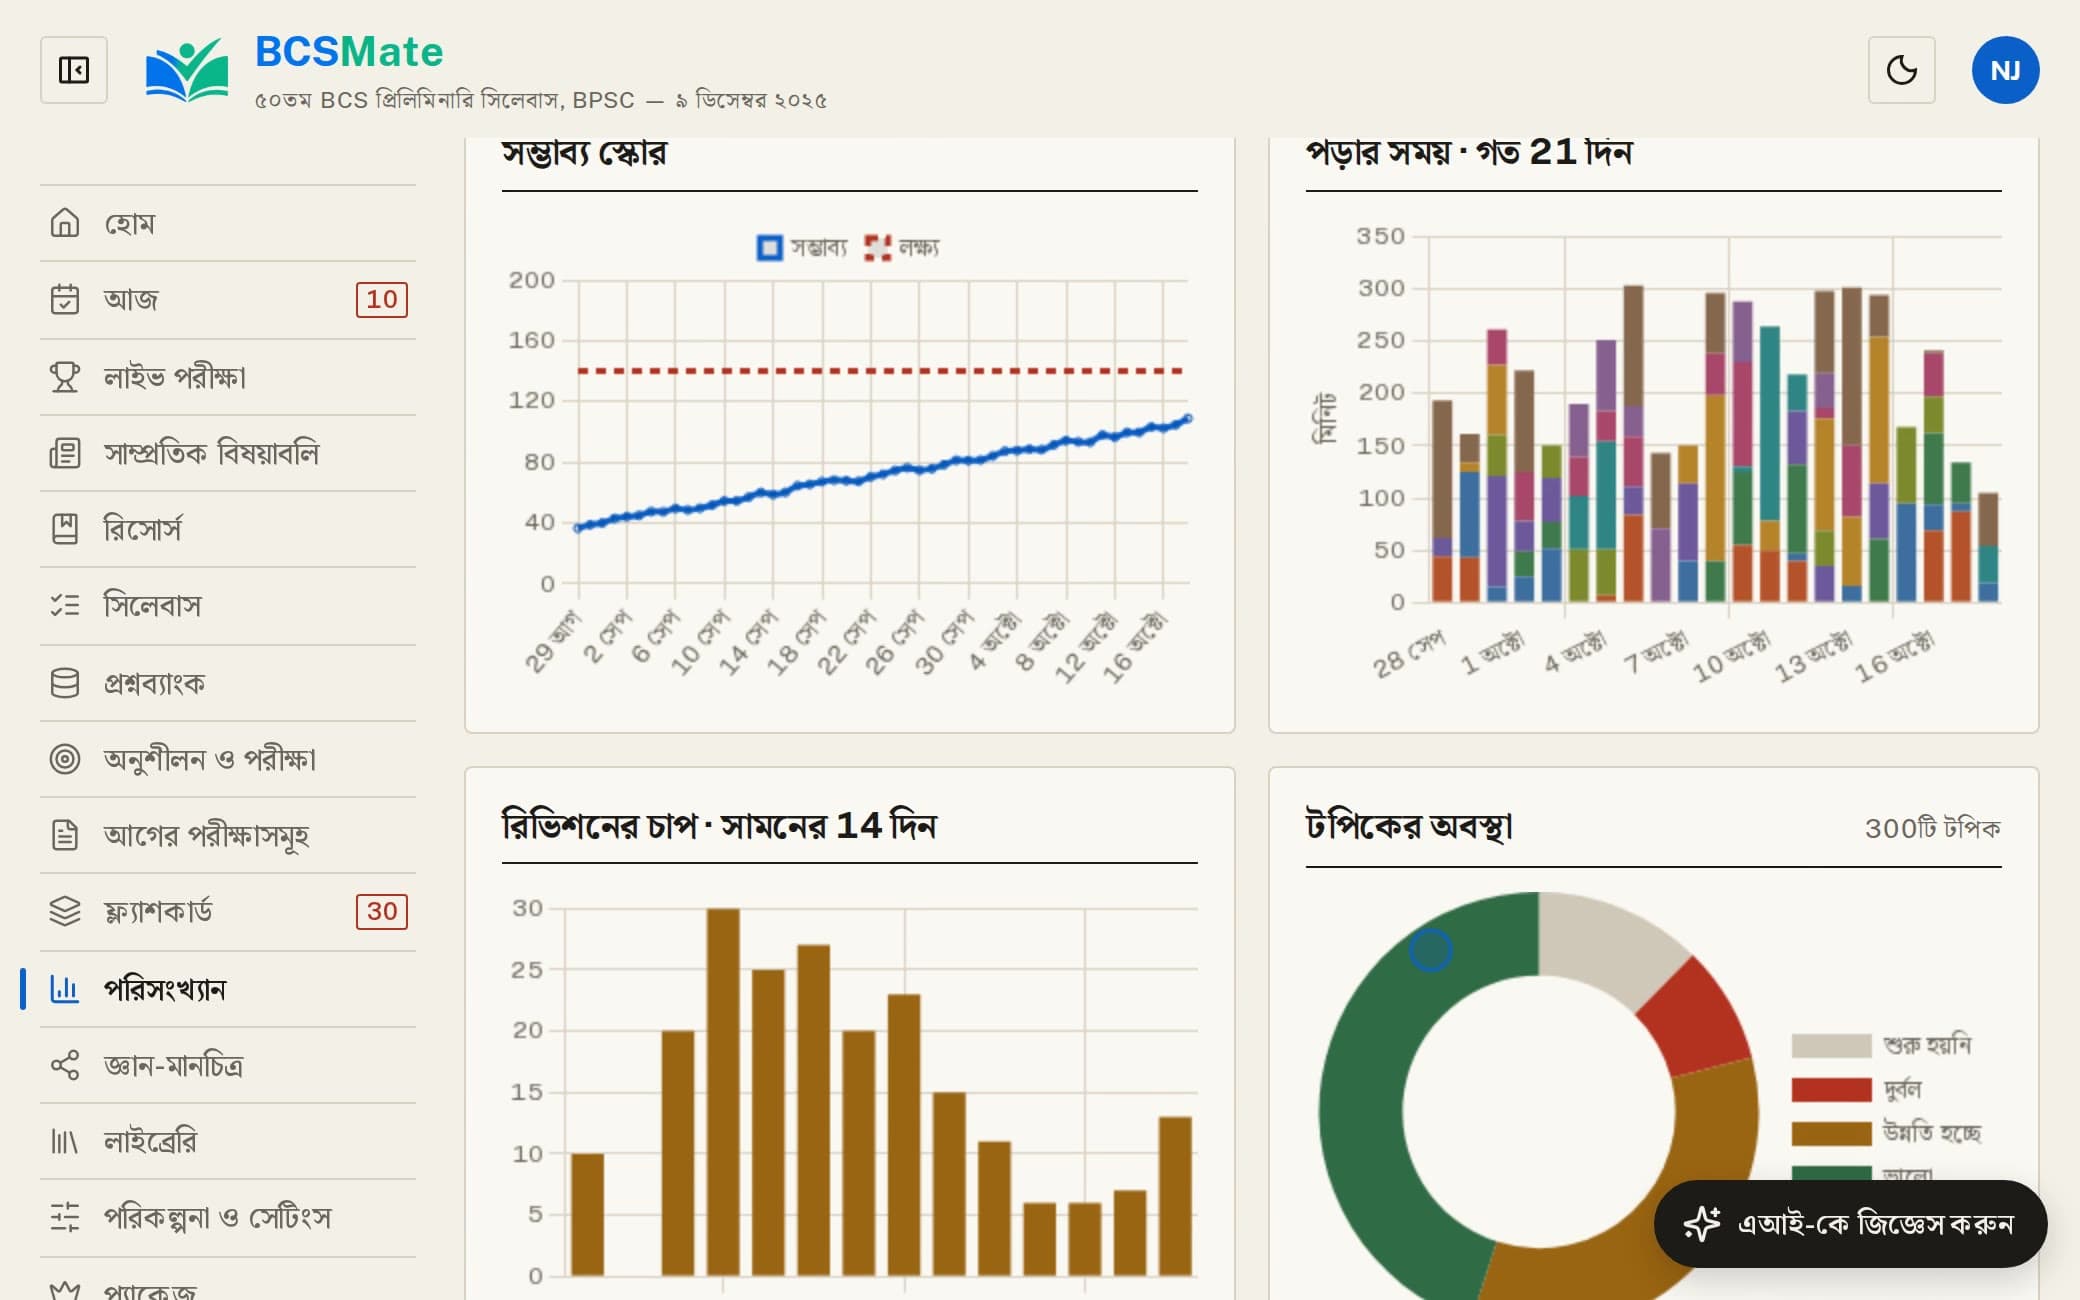Toggle the লক্ষ্য series in chart legend
2080x1300 pixels.
(901, 247)
